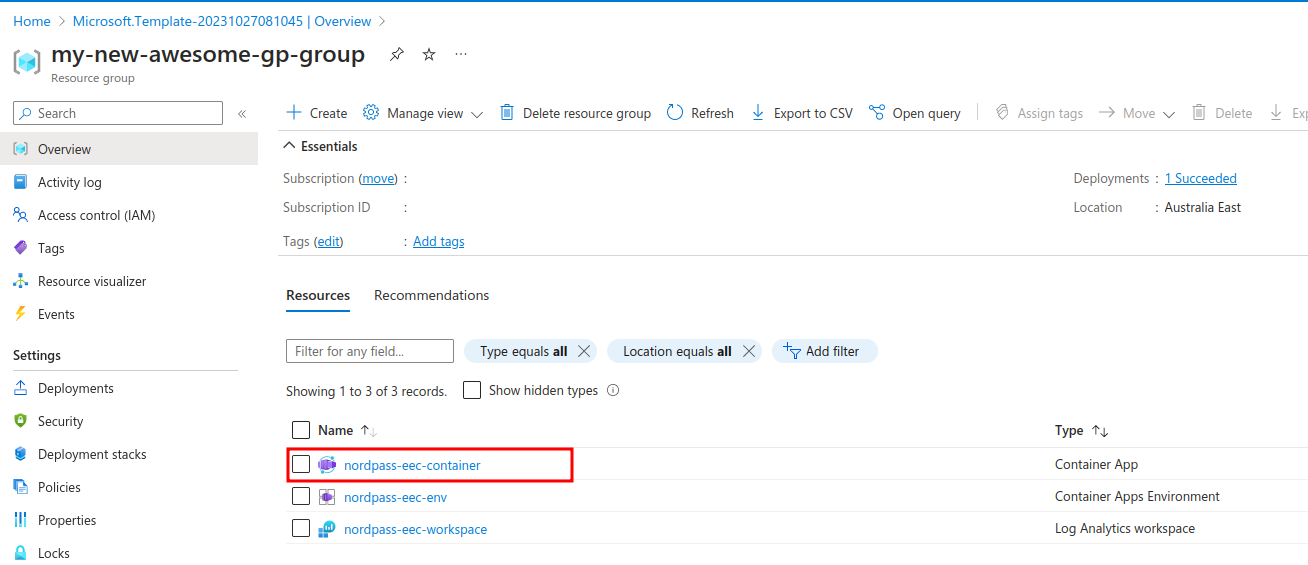Click the subscription move link
Screen dimensions: 1308x565
[x=378, y=178]
